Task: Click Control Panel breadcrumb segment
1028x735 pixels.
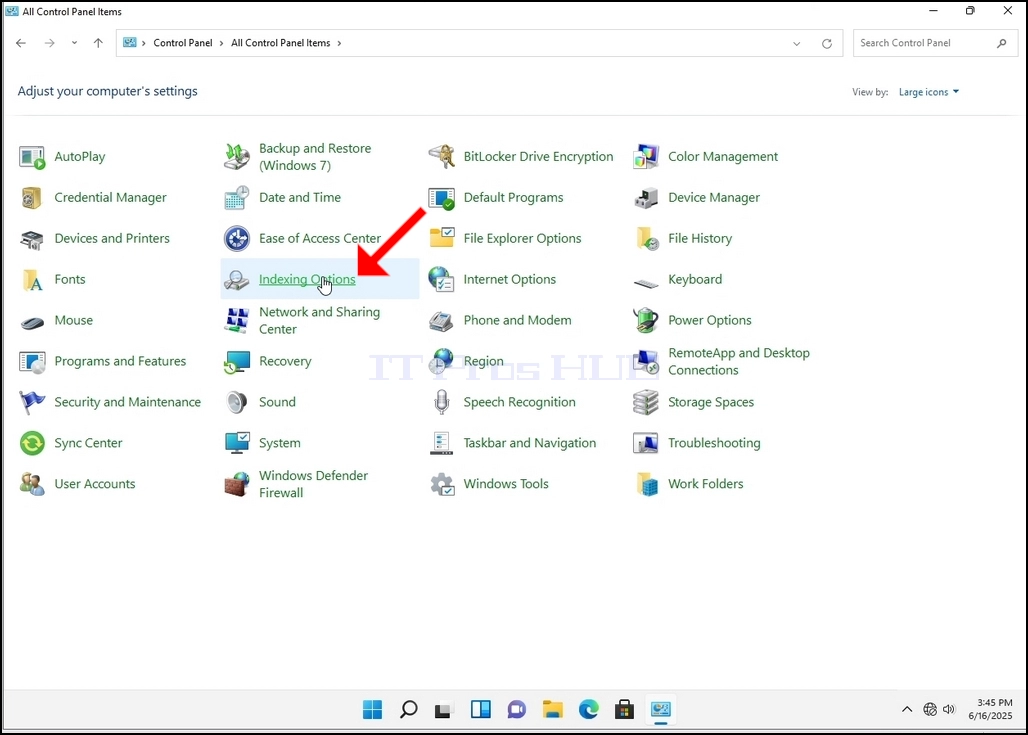Action: click(183, 43)
